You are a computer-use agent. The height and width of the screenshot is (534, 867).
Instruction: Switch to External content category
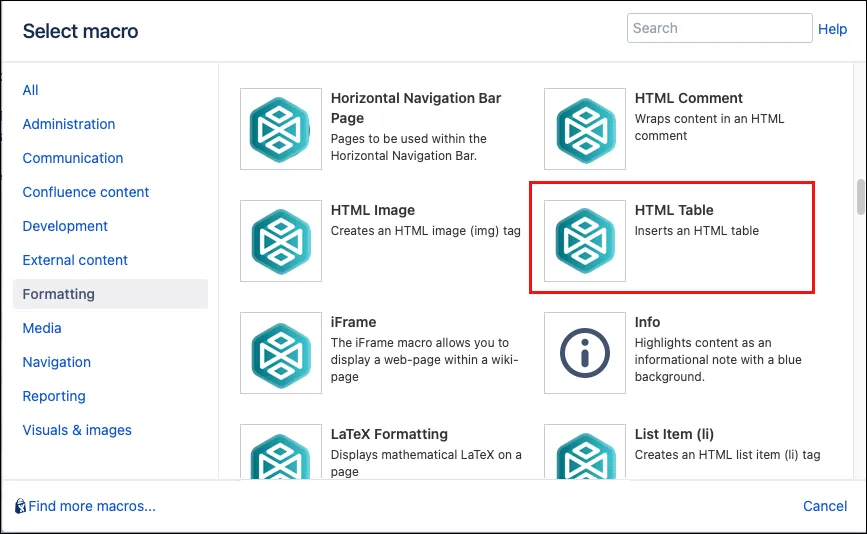pyautogui.click(x=75, y=260)
